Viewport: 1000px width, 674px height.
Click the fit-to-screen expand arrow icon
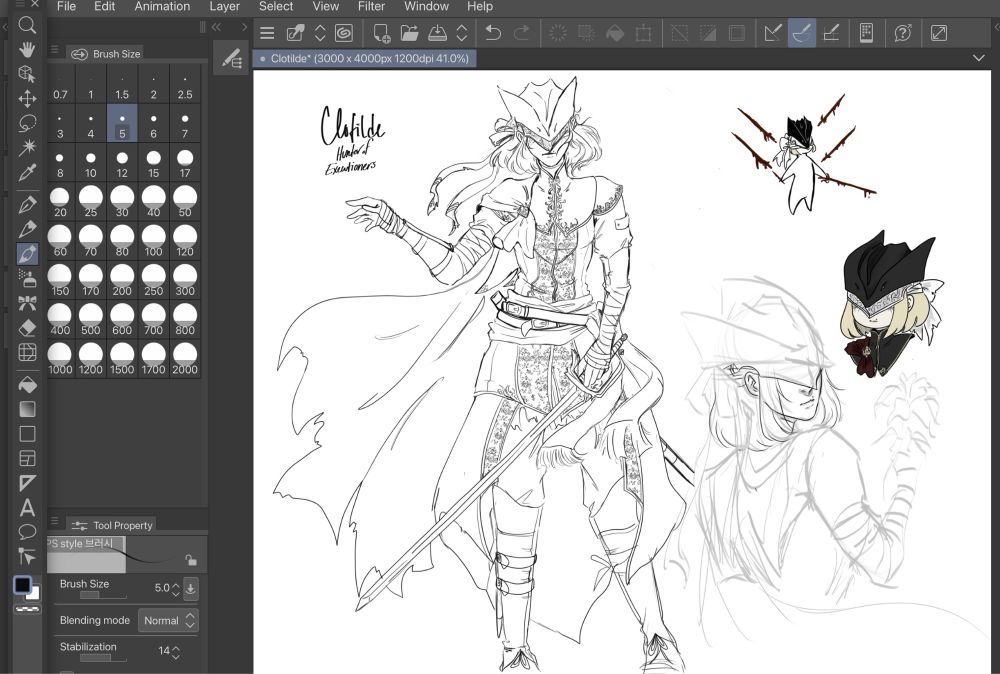point(939,33)
